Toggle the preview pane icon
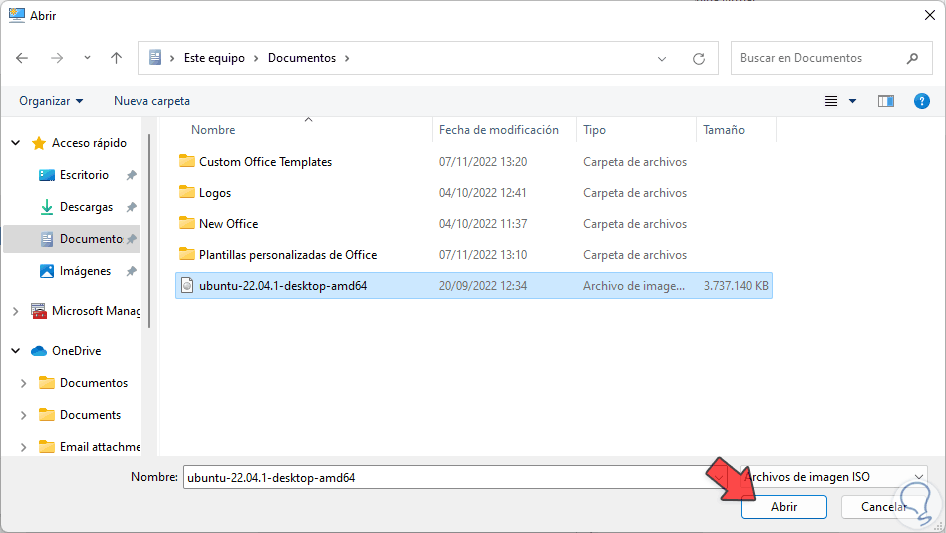Viewport: 946px width, 533px height. 886,101
